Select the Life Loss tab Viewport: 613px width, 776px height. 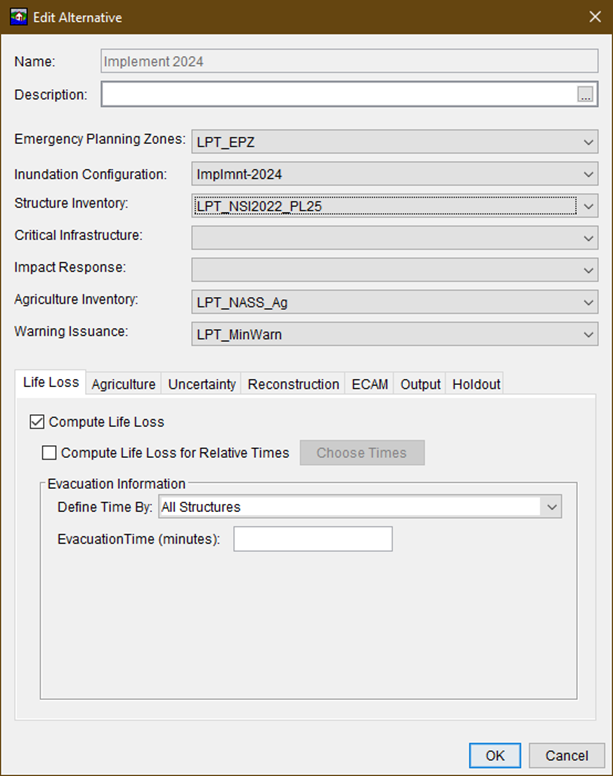point(50,382)
